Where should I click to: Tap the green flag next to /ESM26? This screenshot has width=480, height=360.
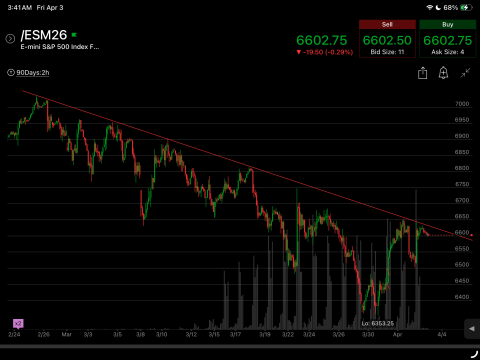[x=74, y=34]
